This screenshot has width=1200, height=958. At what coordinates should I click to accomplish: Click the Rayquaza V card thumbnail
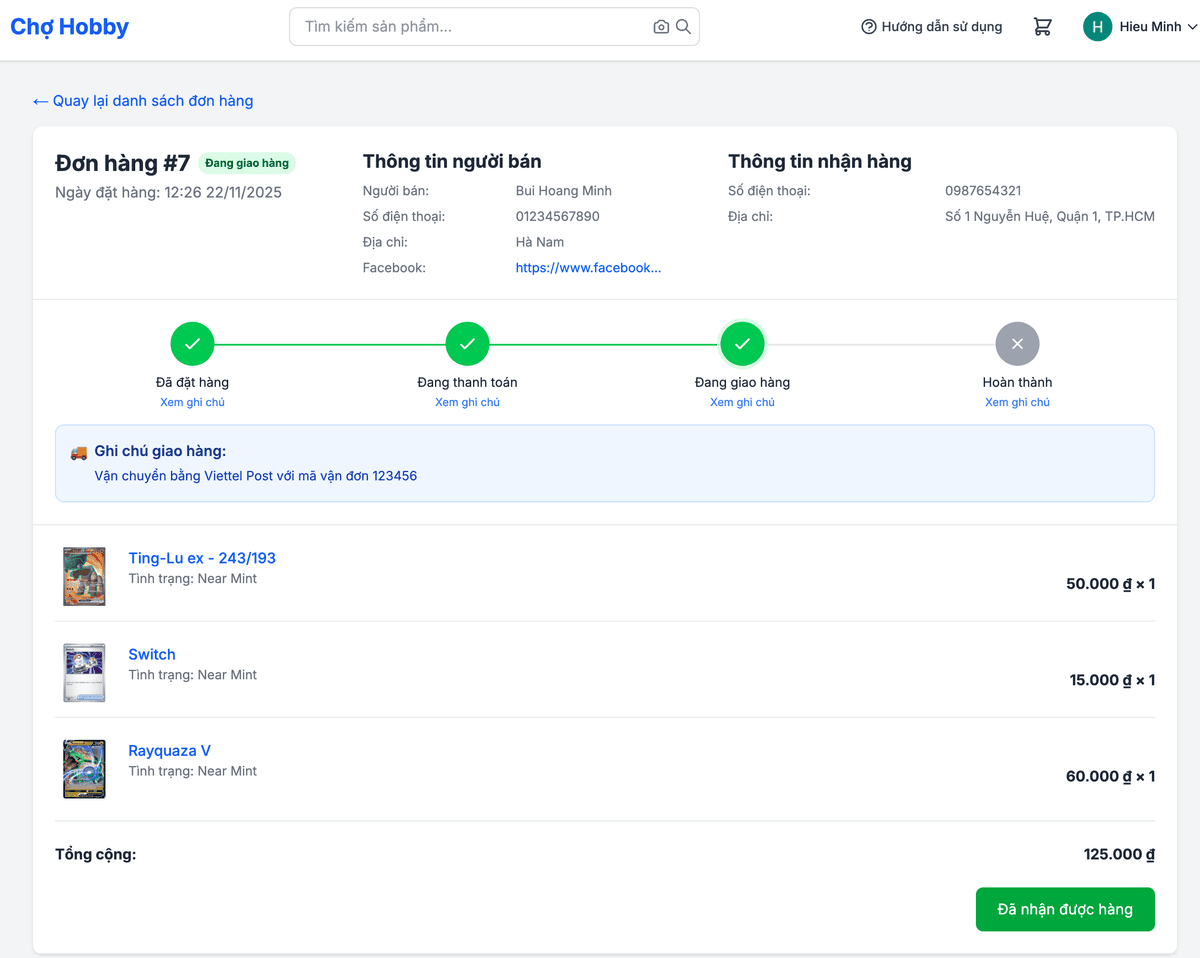(84, 769)
